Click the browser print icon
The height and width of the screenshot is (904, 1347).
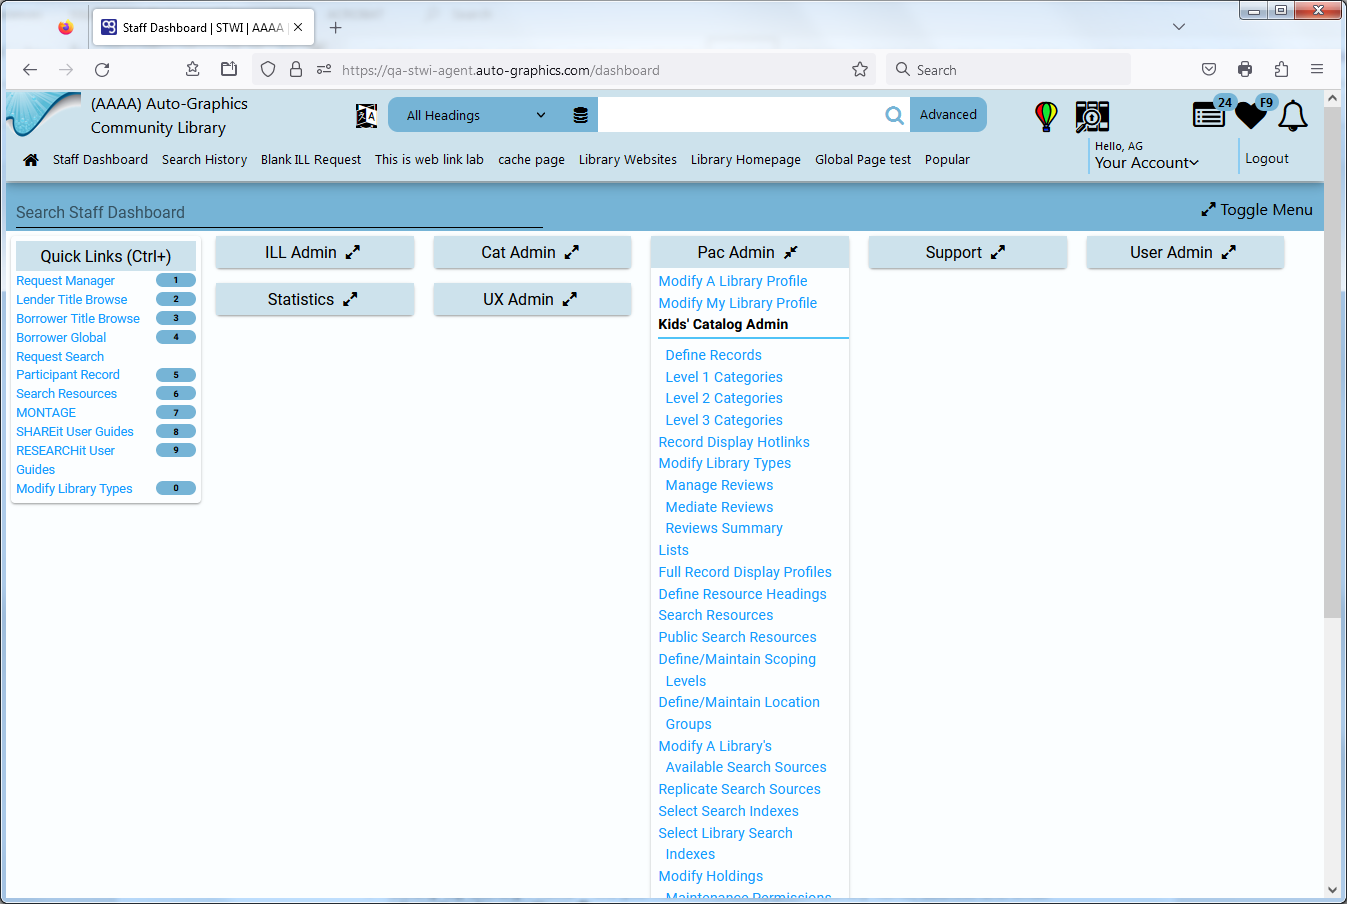pyautogui.click(x=1245, y=70)
